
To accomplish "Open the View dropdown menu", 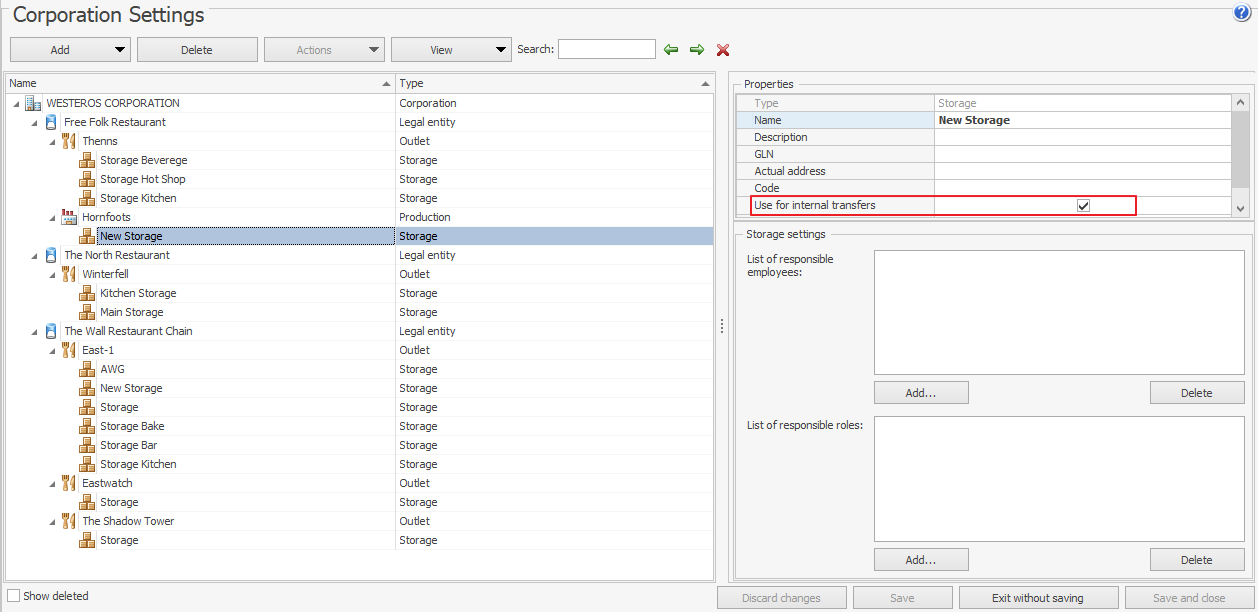I will 451,50.
